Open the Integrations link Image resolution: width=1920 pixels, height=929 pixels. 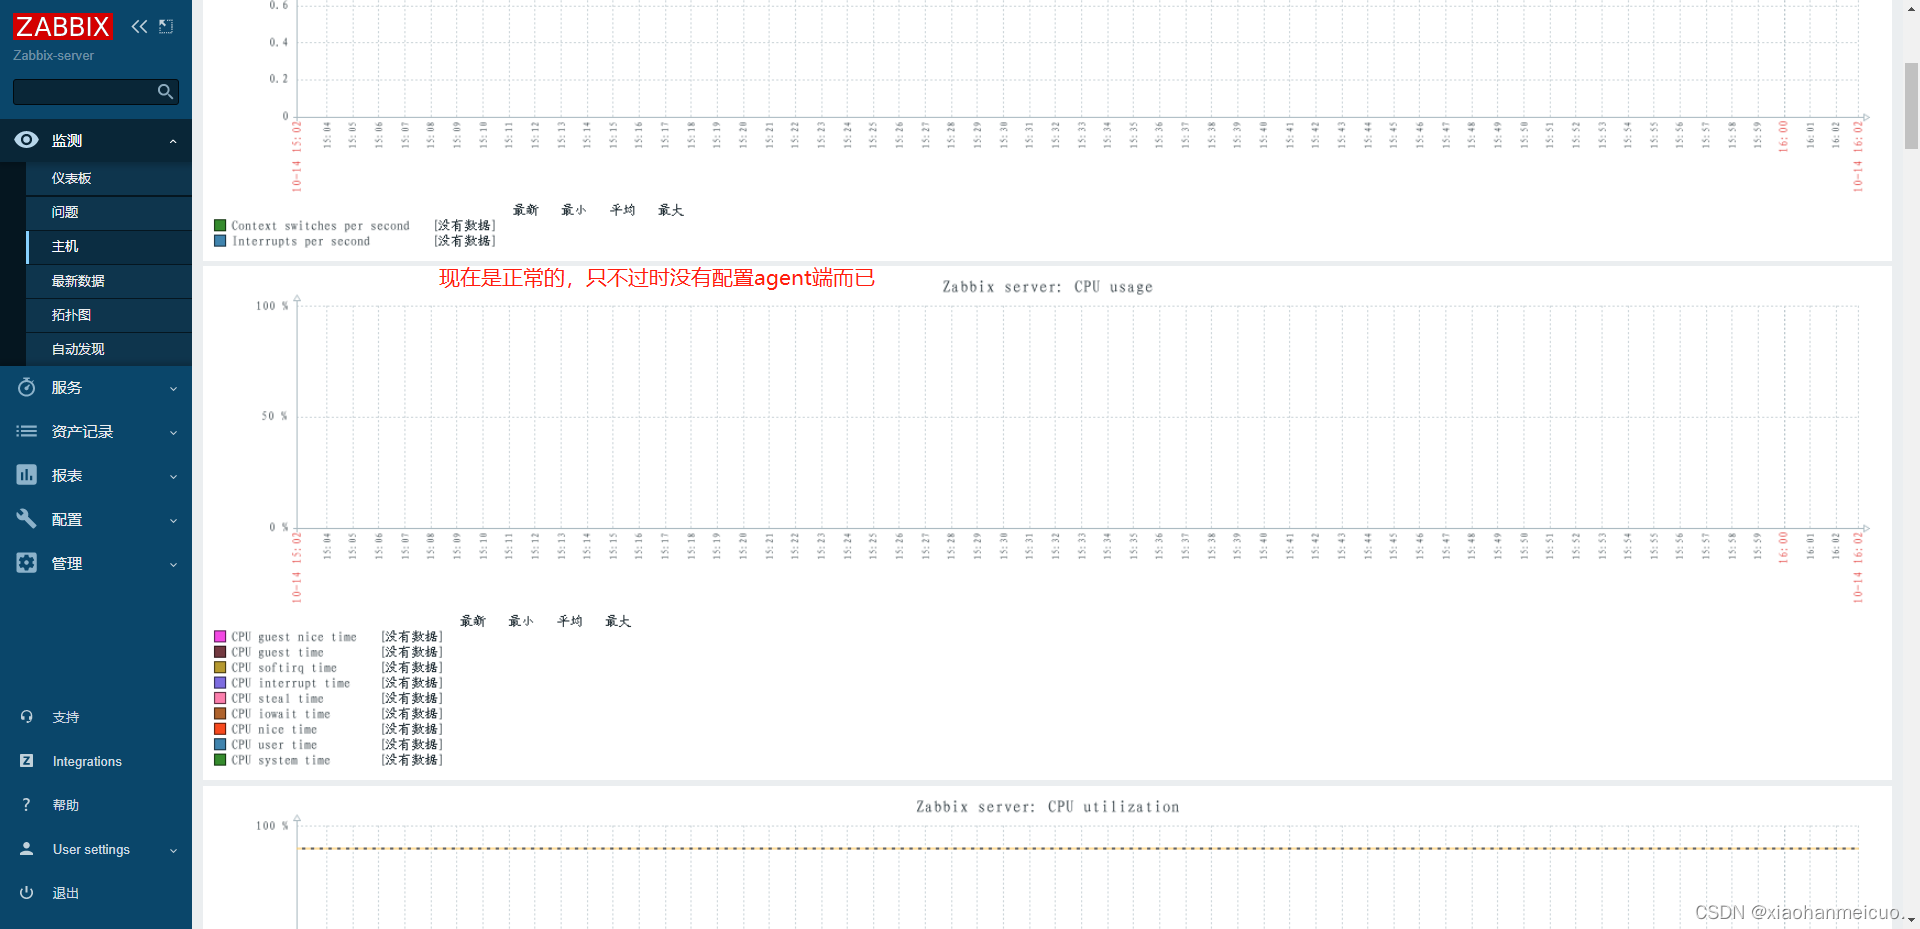pos(87,761)
